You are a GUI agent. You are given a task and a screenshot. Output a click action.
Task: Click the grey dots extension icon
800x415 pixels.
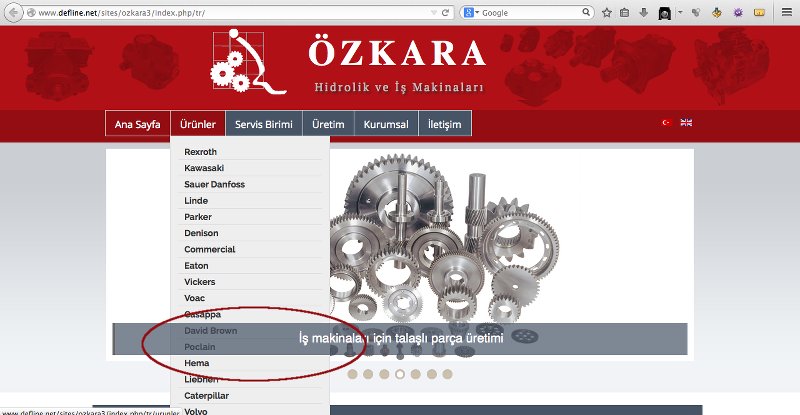(x=696, y=13)
